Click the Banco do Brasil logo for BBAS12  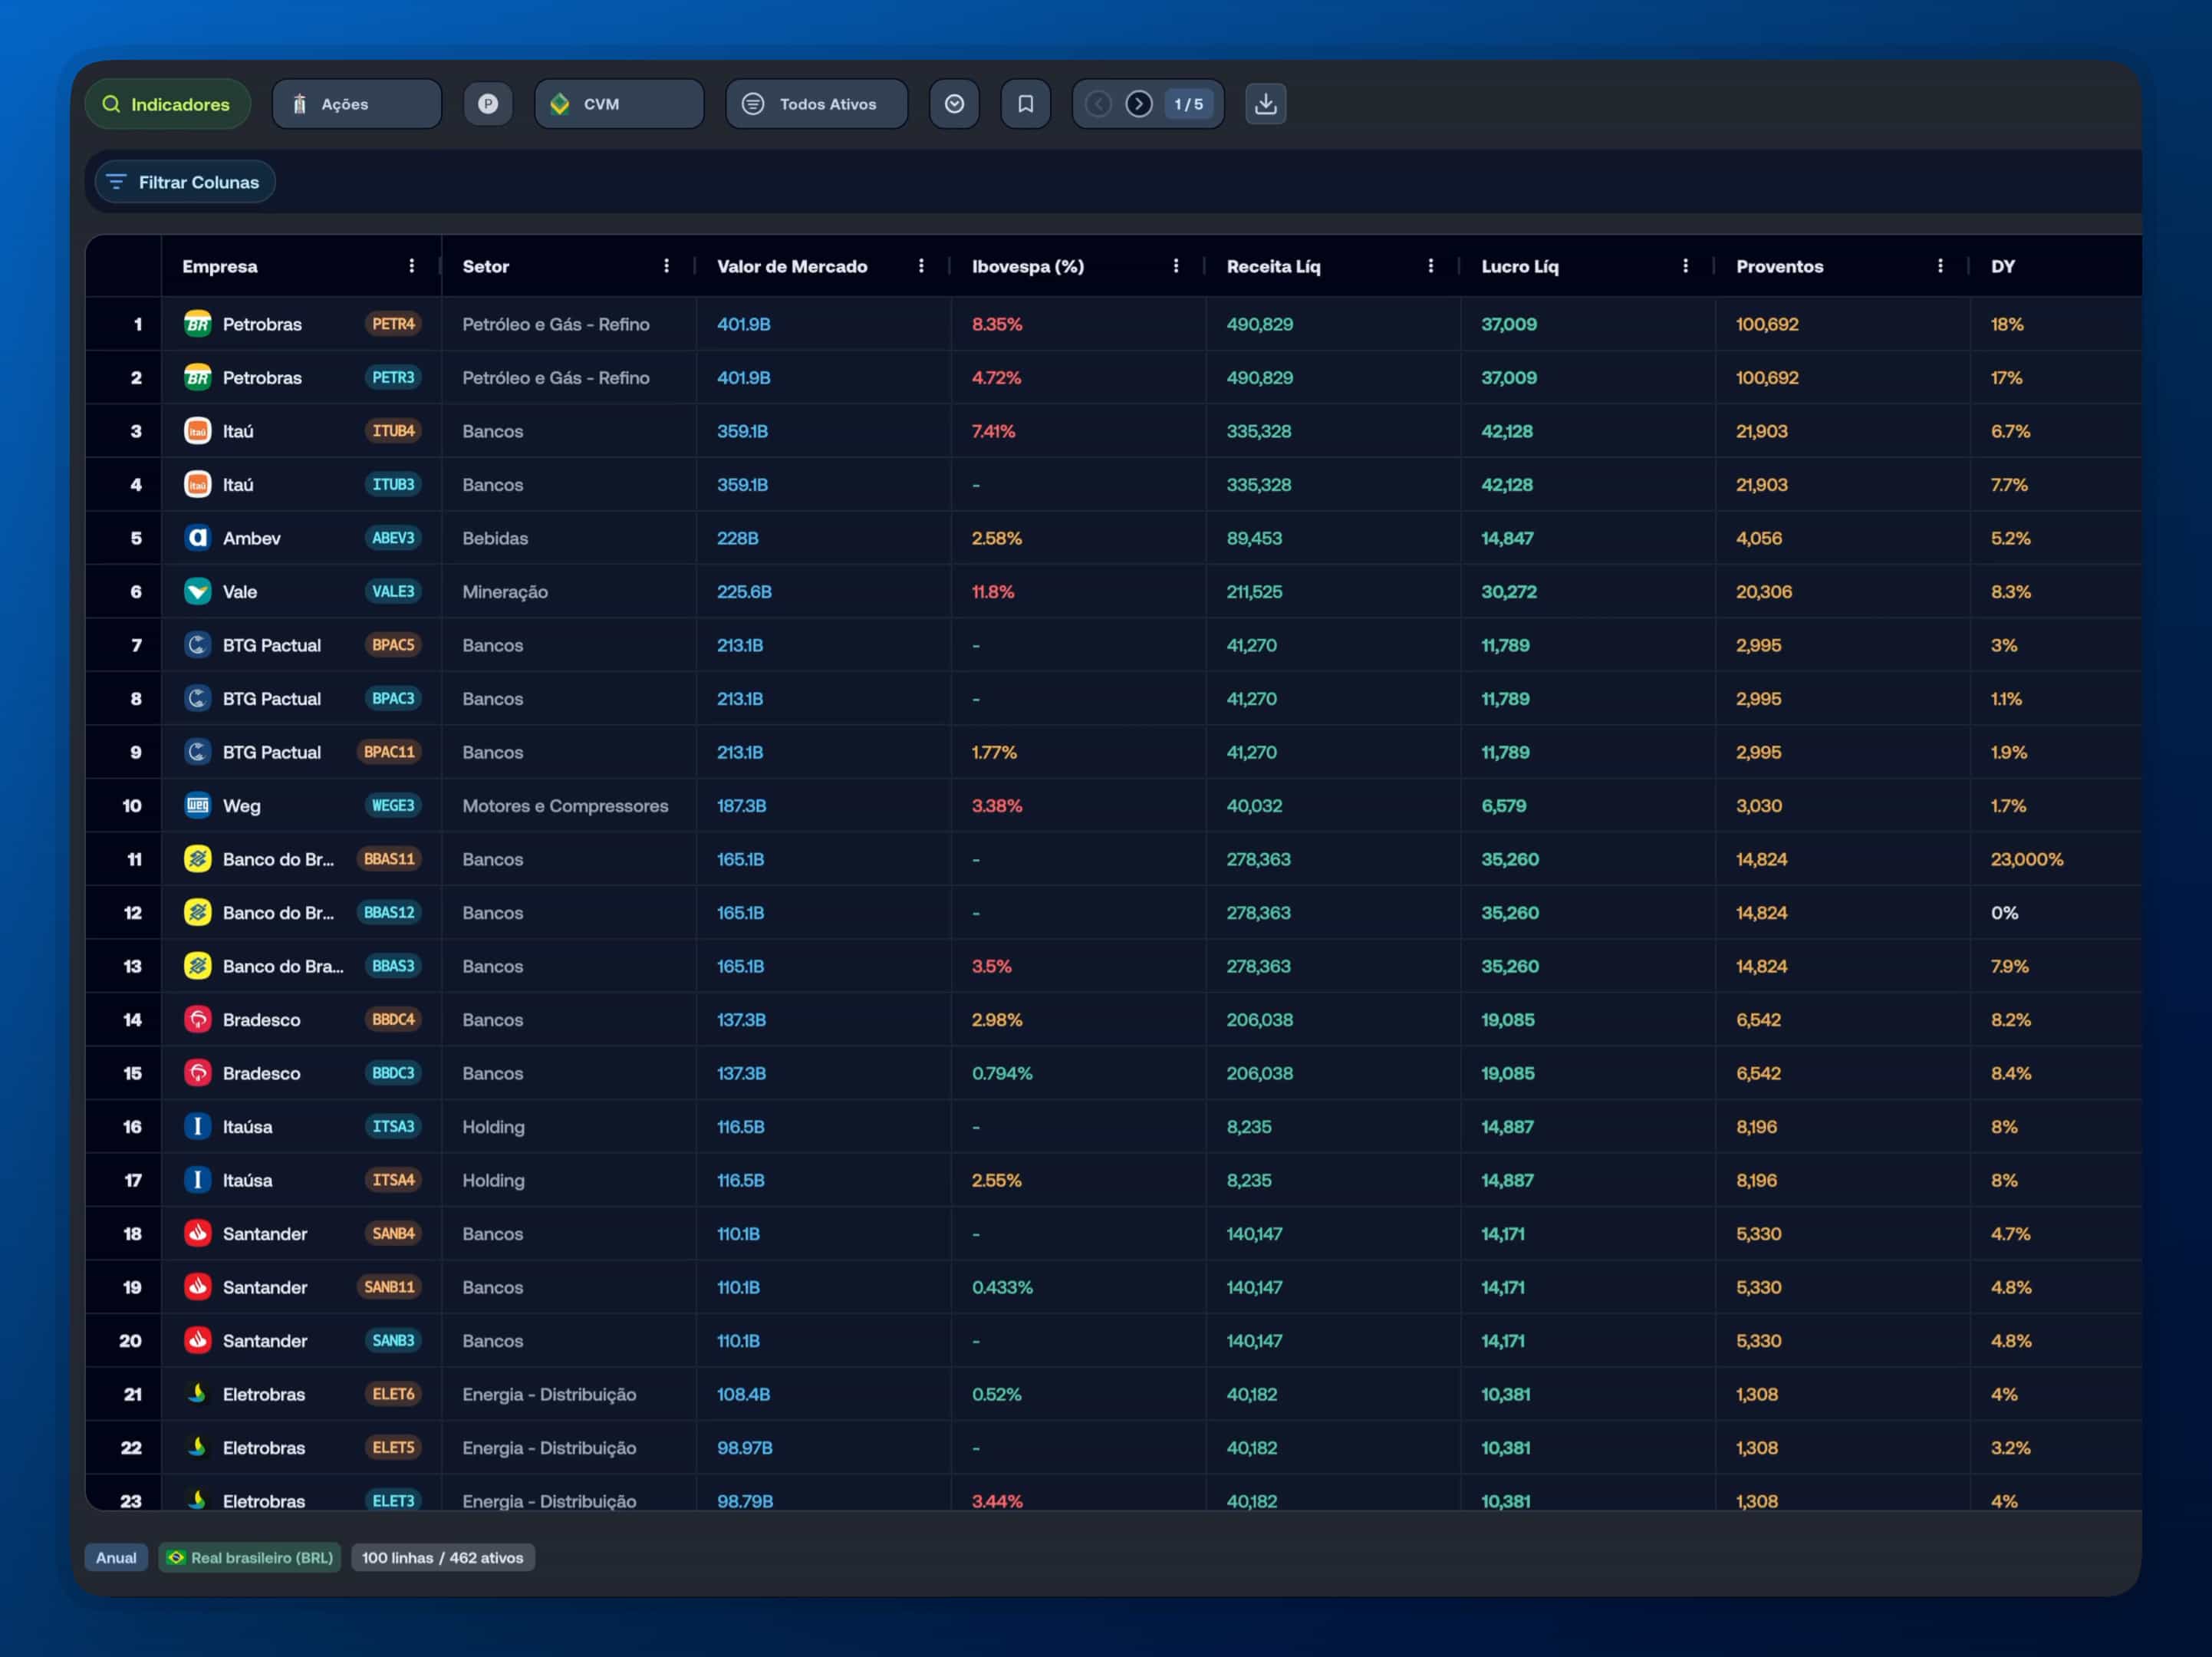[198, 913]
